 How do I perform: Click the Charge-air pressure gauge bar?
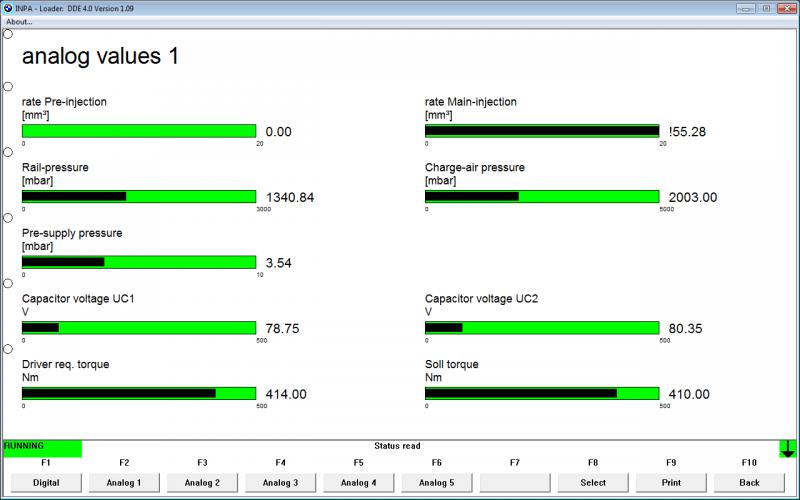tap(542, 197)
